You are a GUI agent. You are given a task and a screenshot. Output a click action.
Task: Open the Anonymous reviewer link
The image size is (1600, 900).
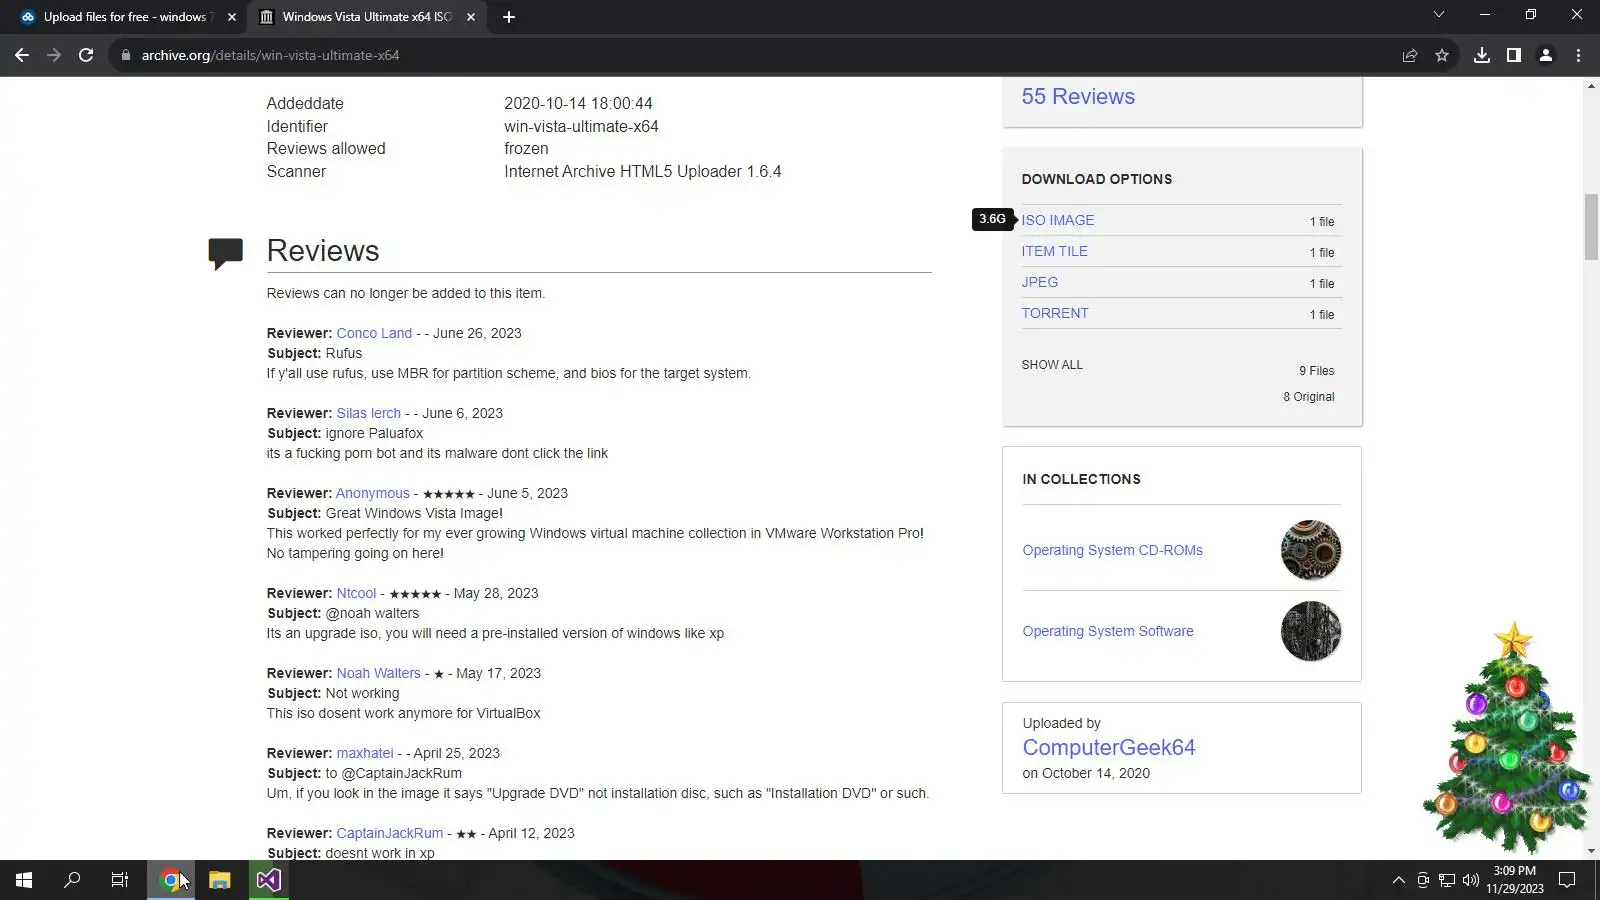click(x=373, y=493)
